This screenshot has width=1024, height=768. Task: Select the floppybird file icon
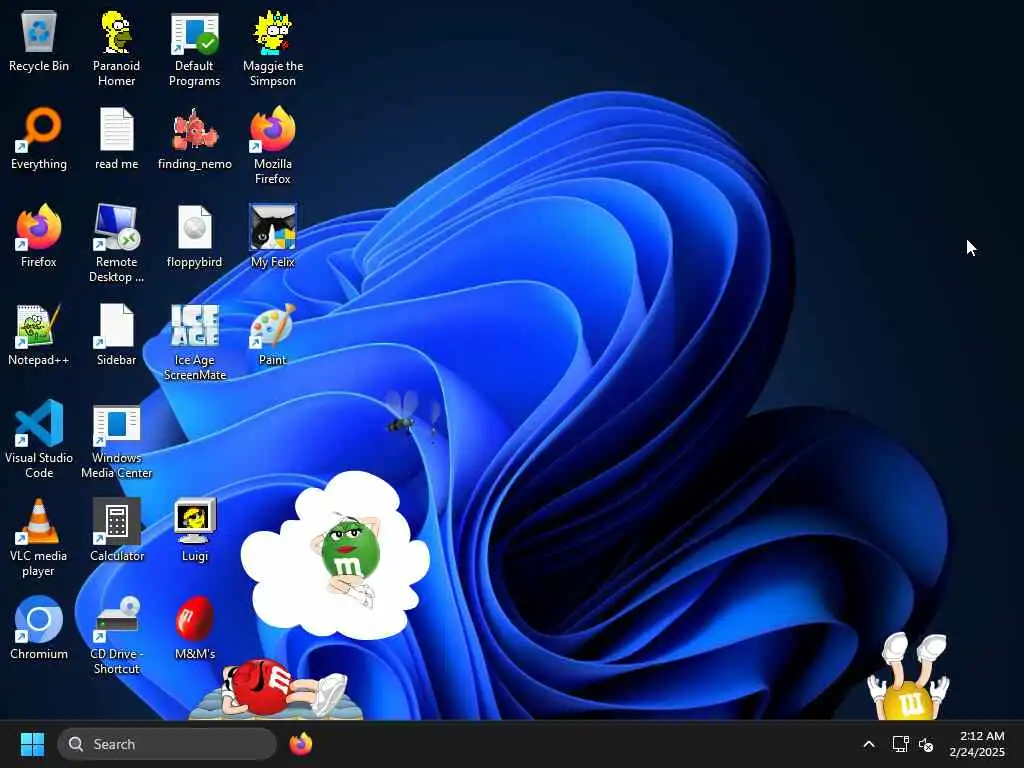point(195,237)
